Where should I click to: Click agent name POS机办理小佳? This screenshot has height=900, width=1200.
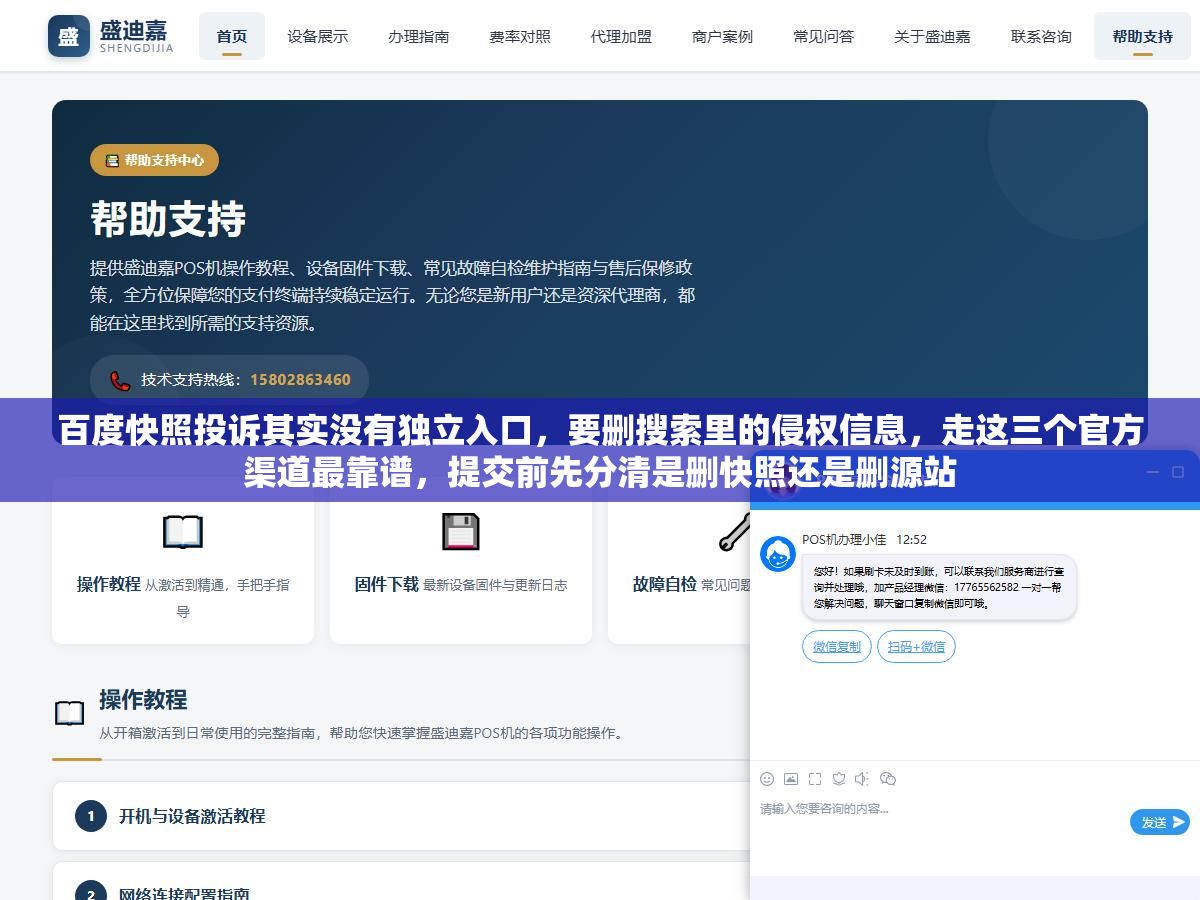[844, 539]
